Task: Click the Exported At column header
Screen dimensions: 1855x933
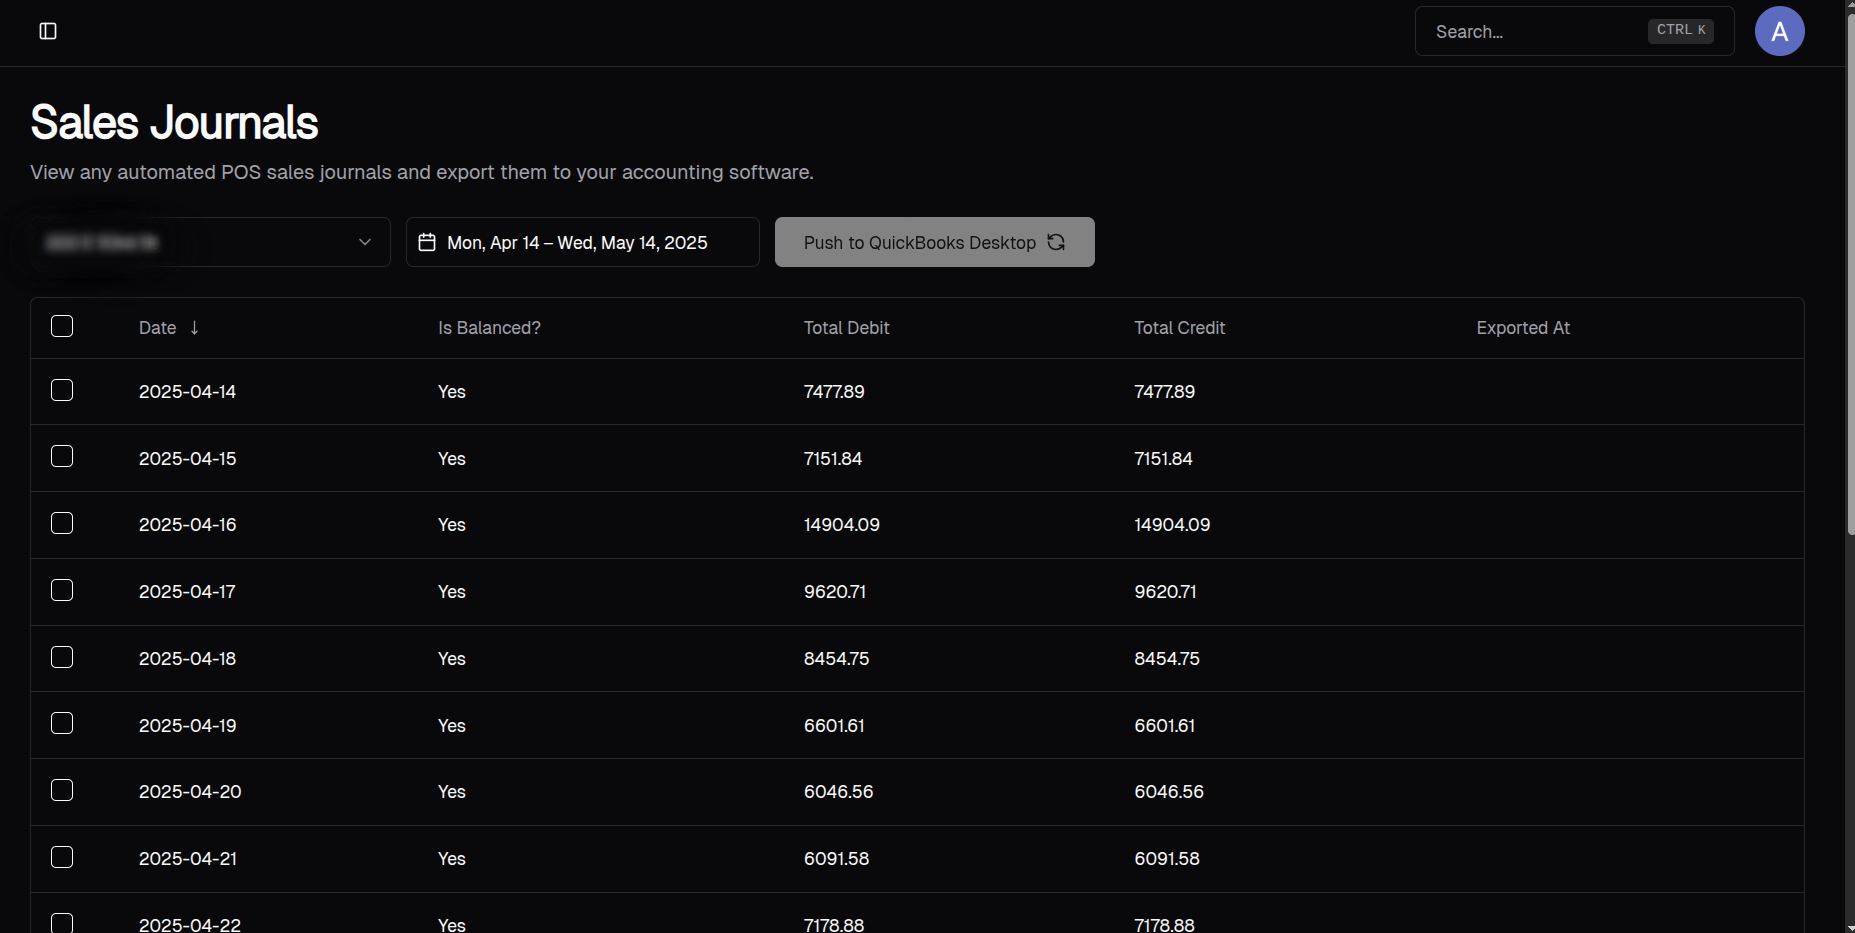Action: (x=1522, y=328)
